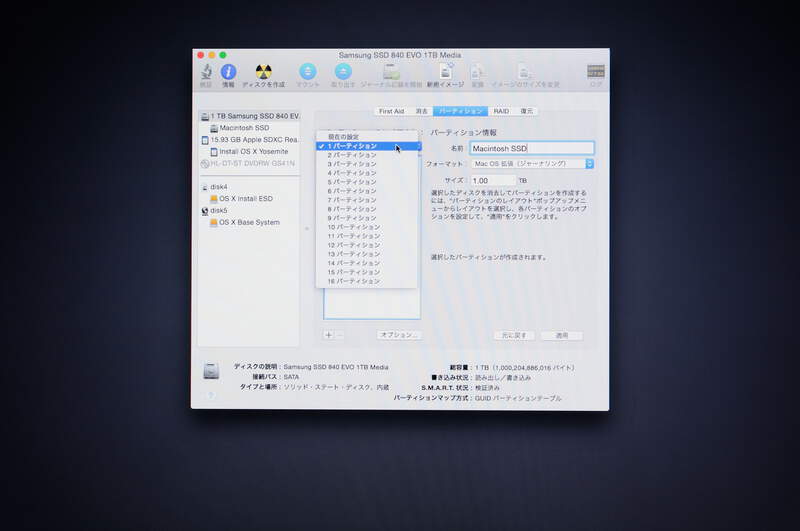Click the disk drive icon in info footer

coord(211,371)
